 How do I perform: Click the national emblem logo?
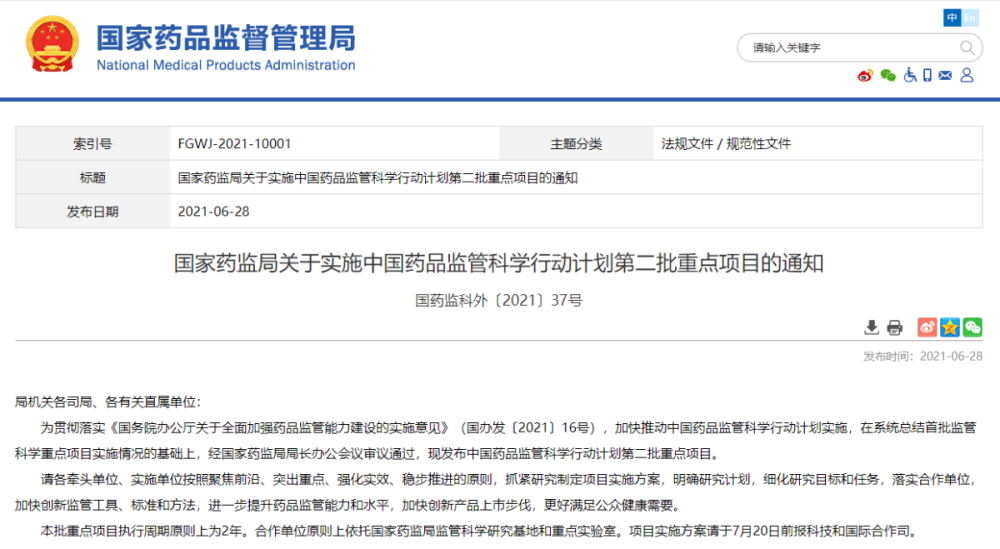[52, 43]
